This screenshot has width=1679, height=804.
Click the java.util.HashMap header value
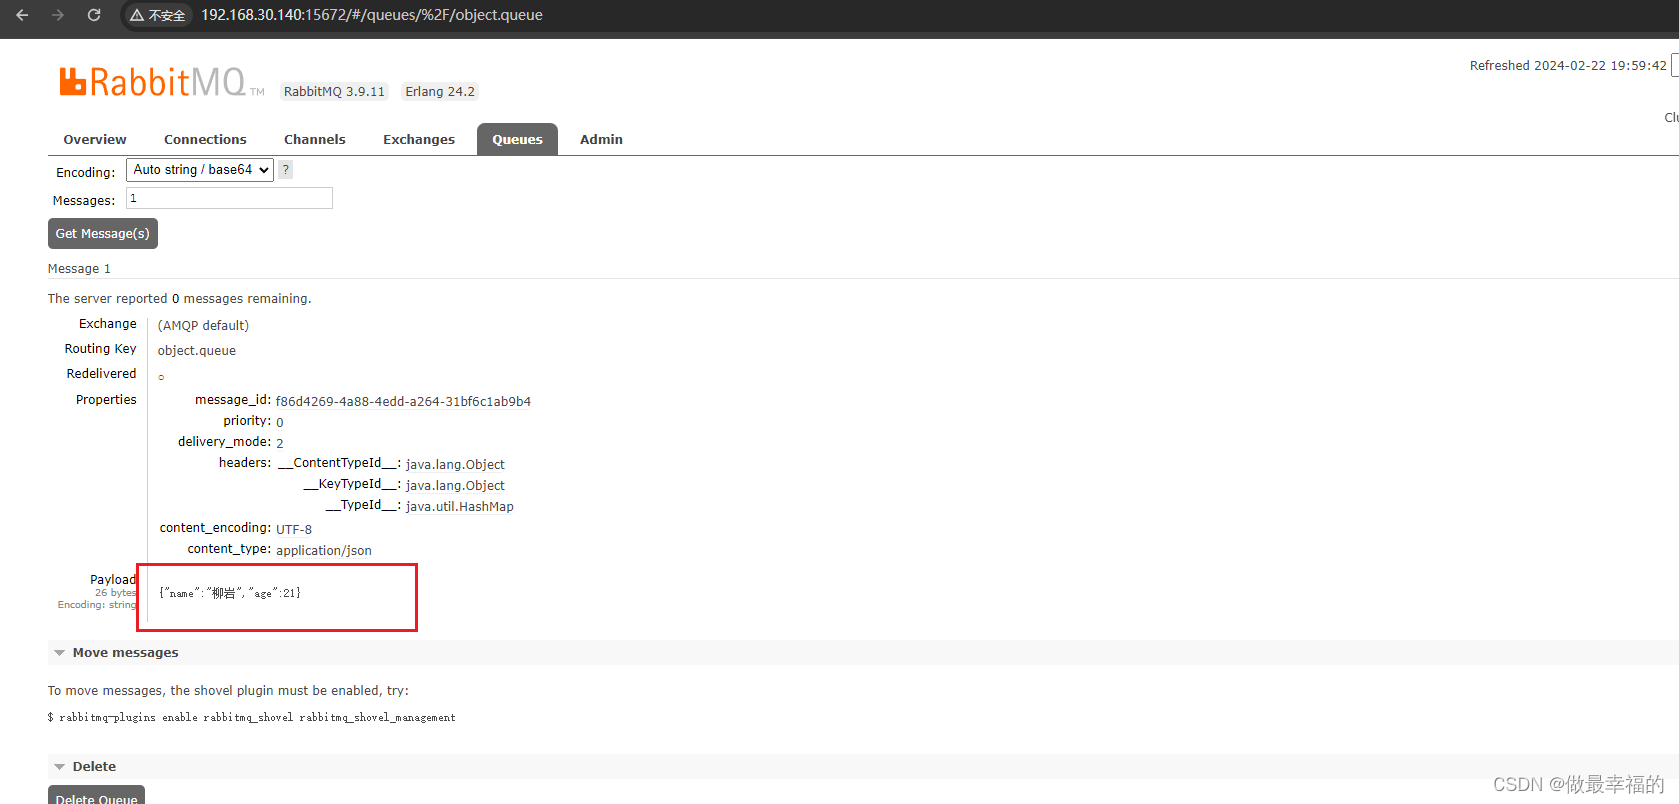pos(460,507)
